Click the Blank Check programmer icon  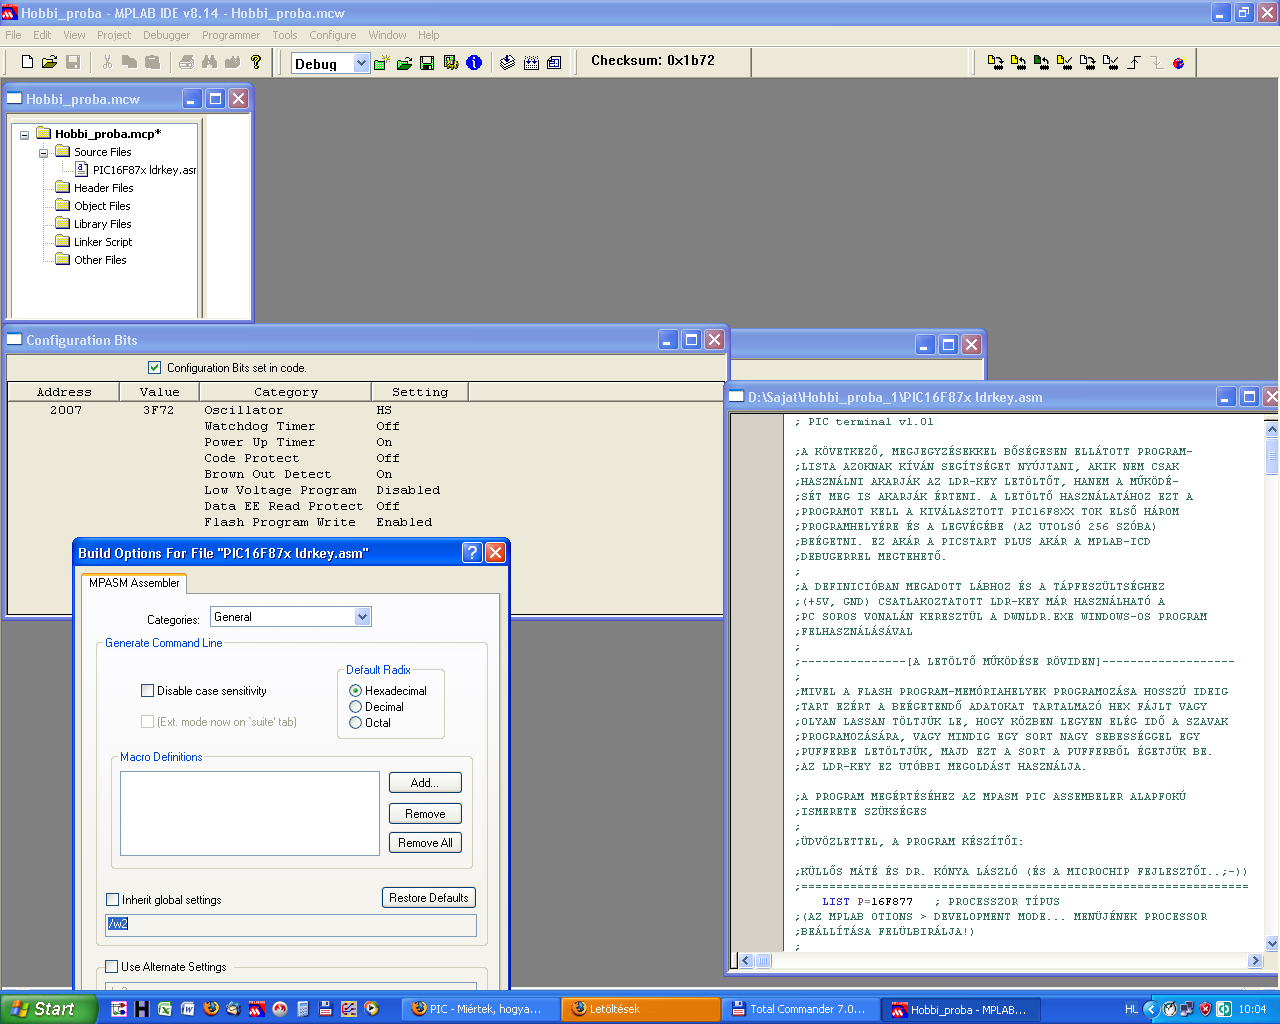[x=1110, y=62]
